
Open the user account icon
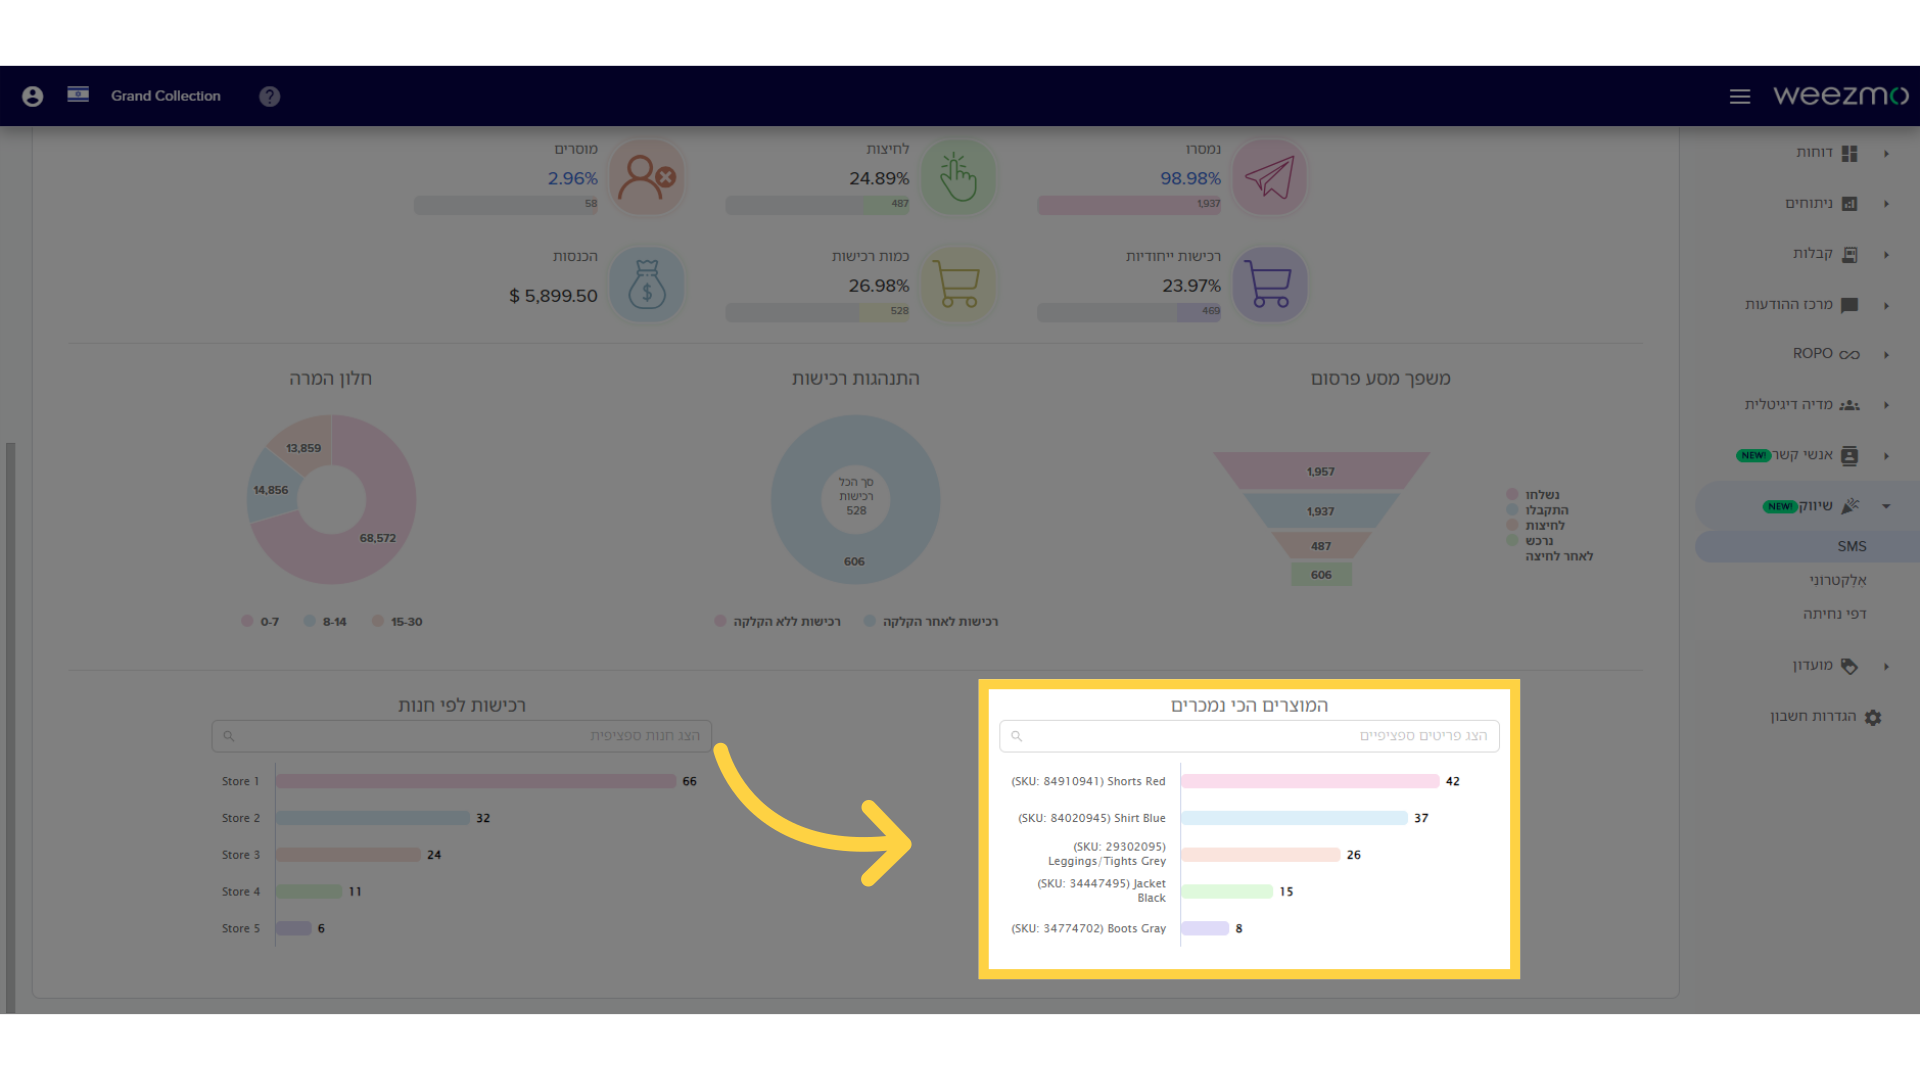point(32,96)
